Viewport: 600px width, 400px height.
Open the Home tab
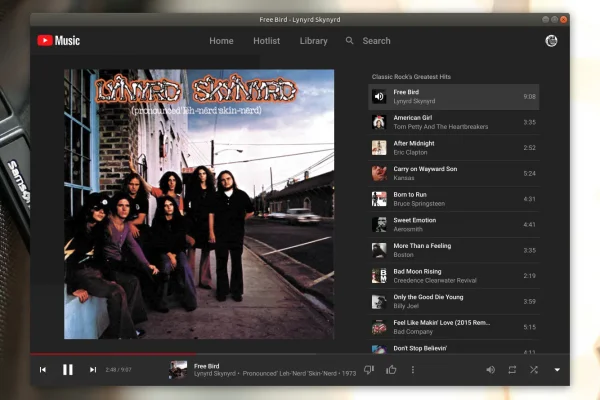221,41
